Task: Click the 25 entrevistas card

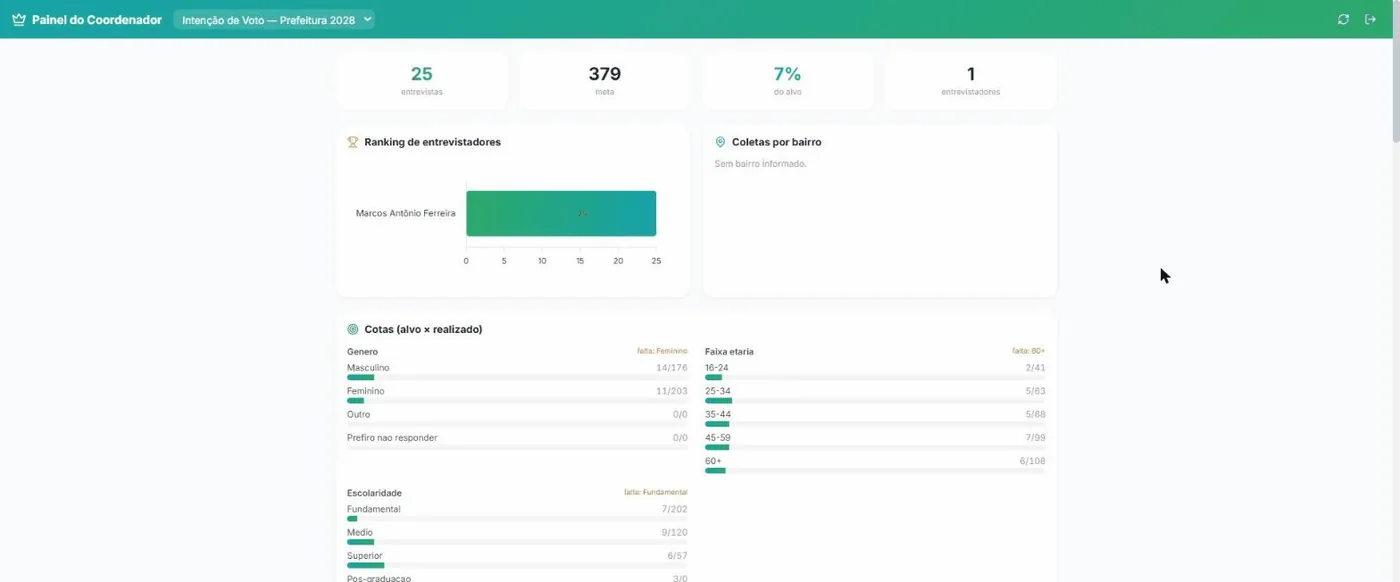Action: click(x=422, y=81)
